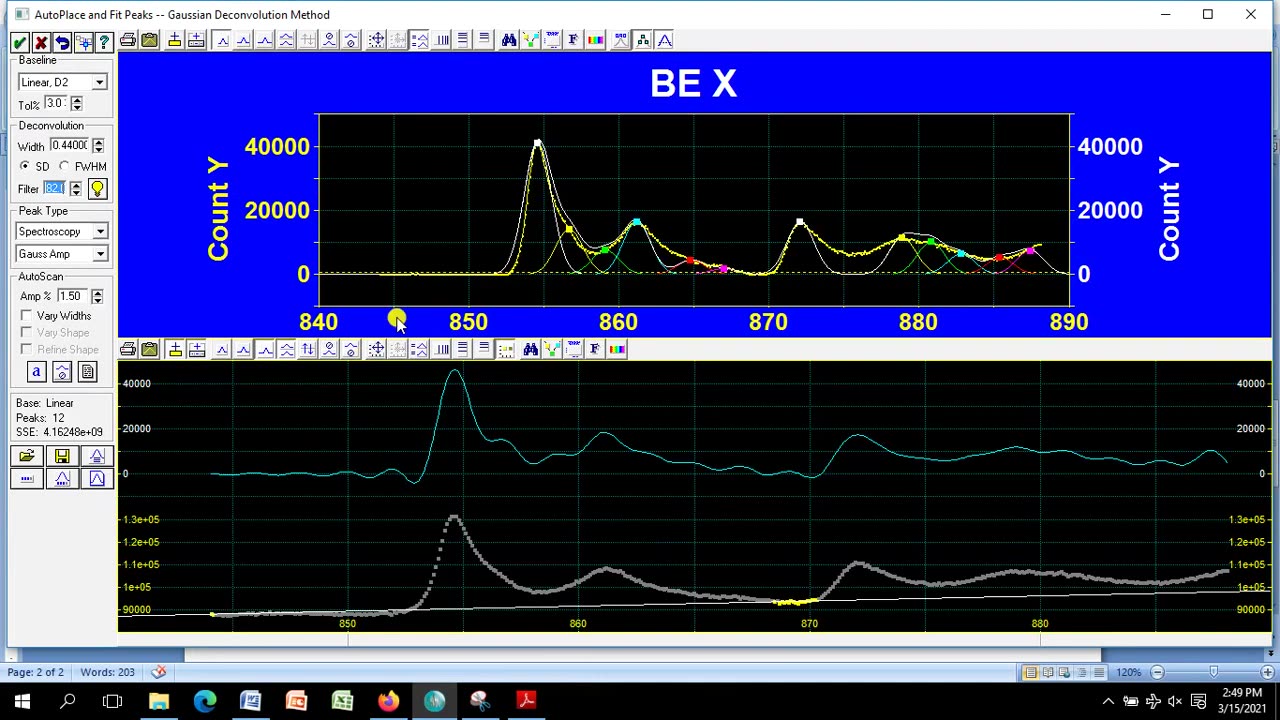1280x720 pixels.
Task: Open help with the question mark icon
Action: tap(104, 41)
